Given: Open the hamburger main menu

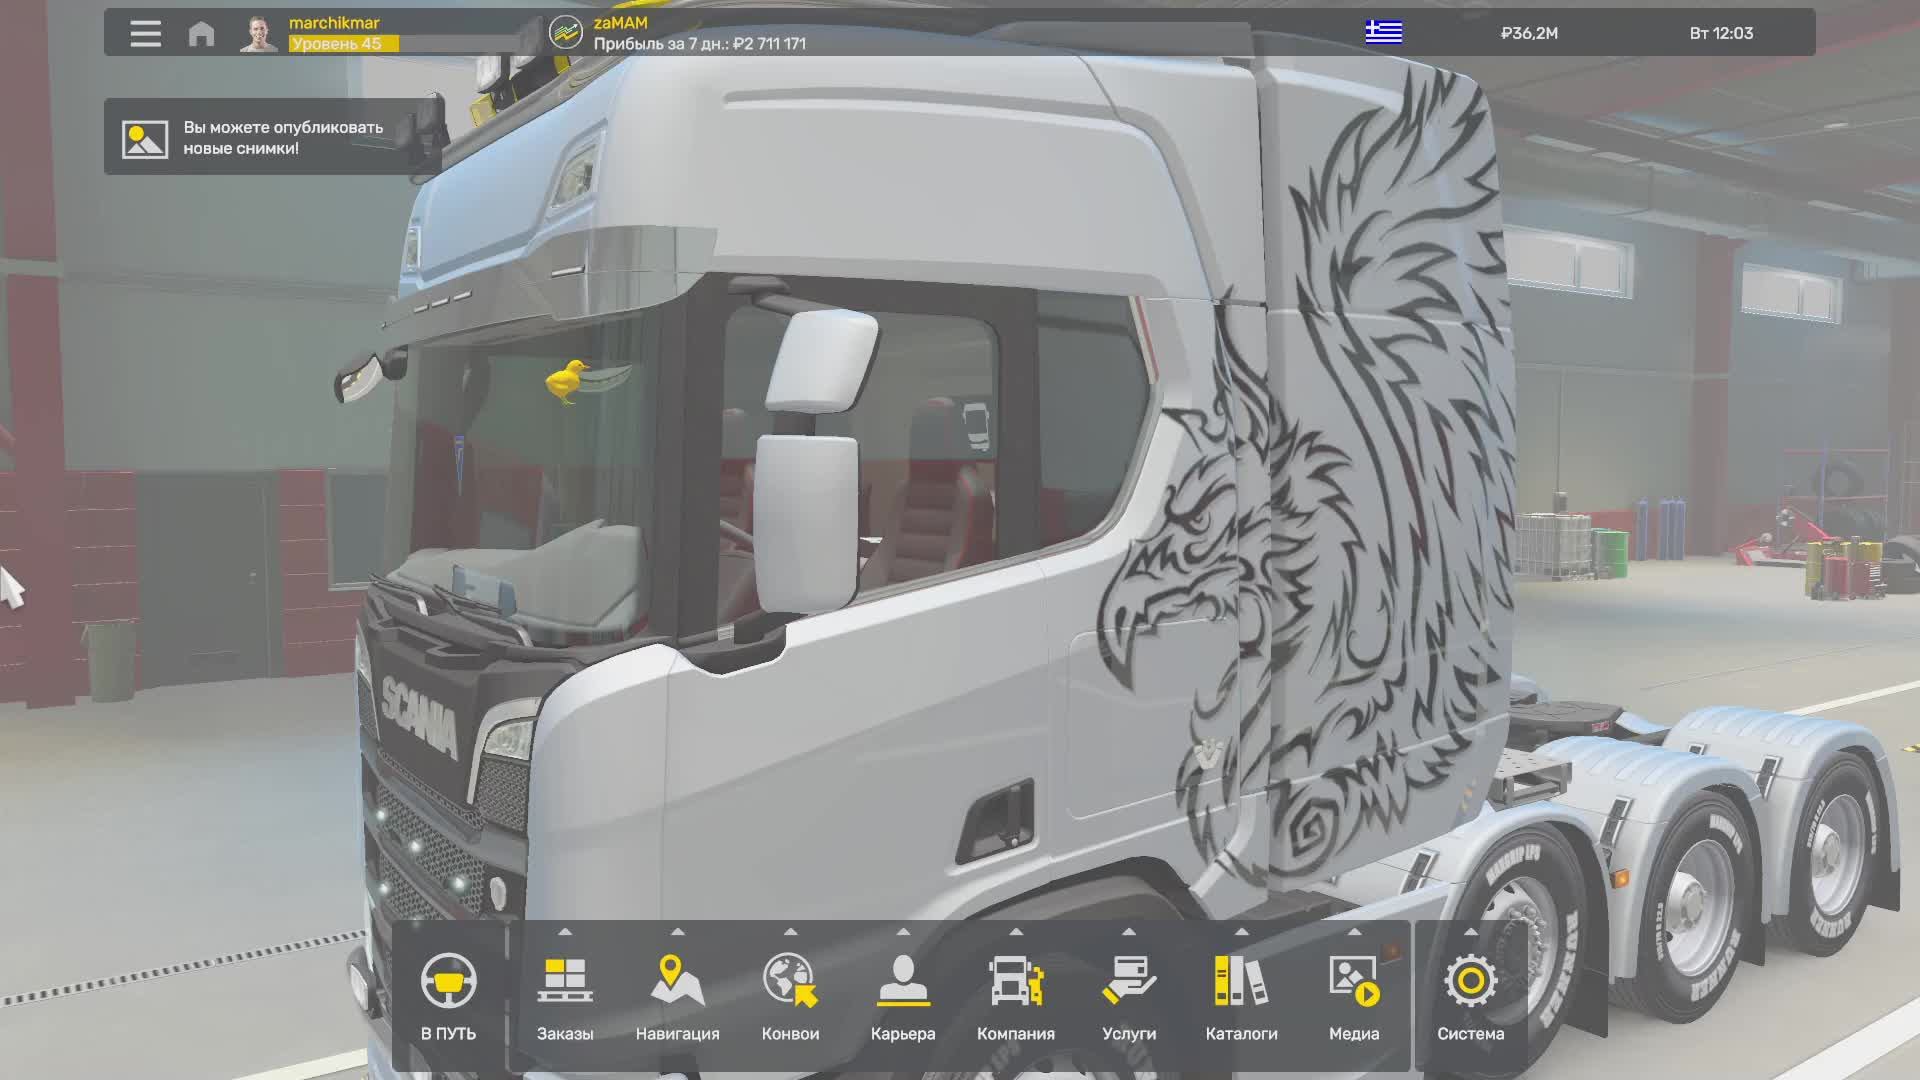Looking at the screenshot, I should tap(145, 33).
